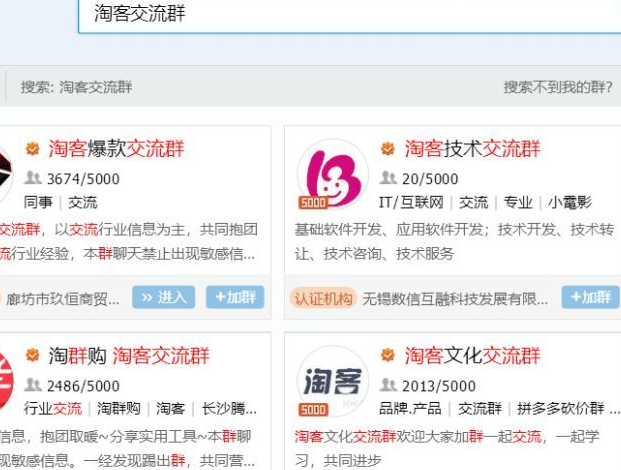The height and width of the screenshot is (470, 621).
Task: Click member count 20/5000
Action: [x=430, y=179]
